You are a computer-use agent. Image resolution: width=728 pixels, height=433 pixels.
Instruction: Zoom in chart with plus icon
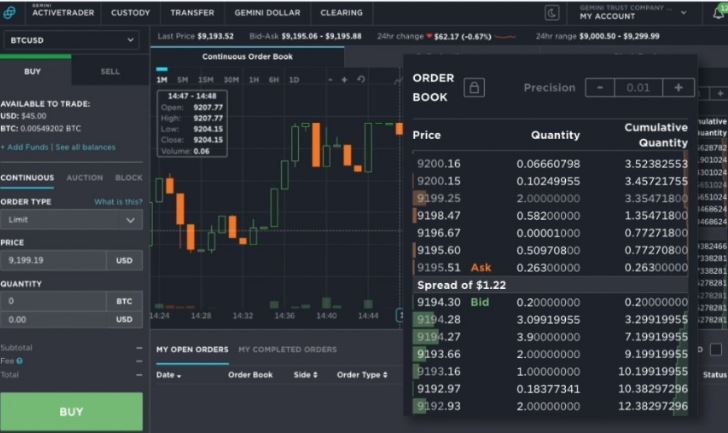[344, 80]
